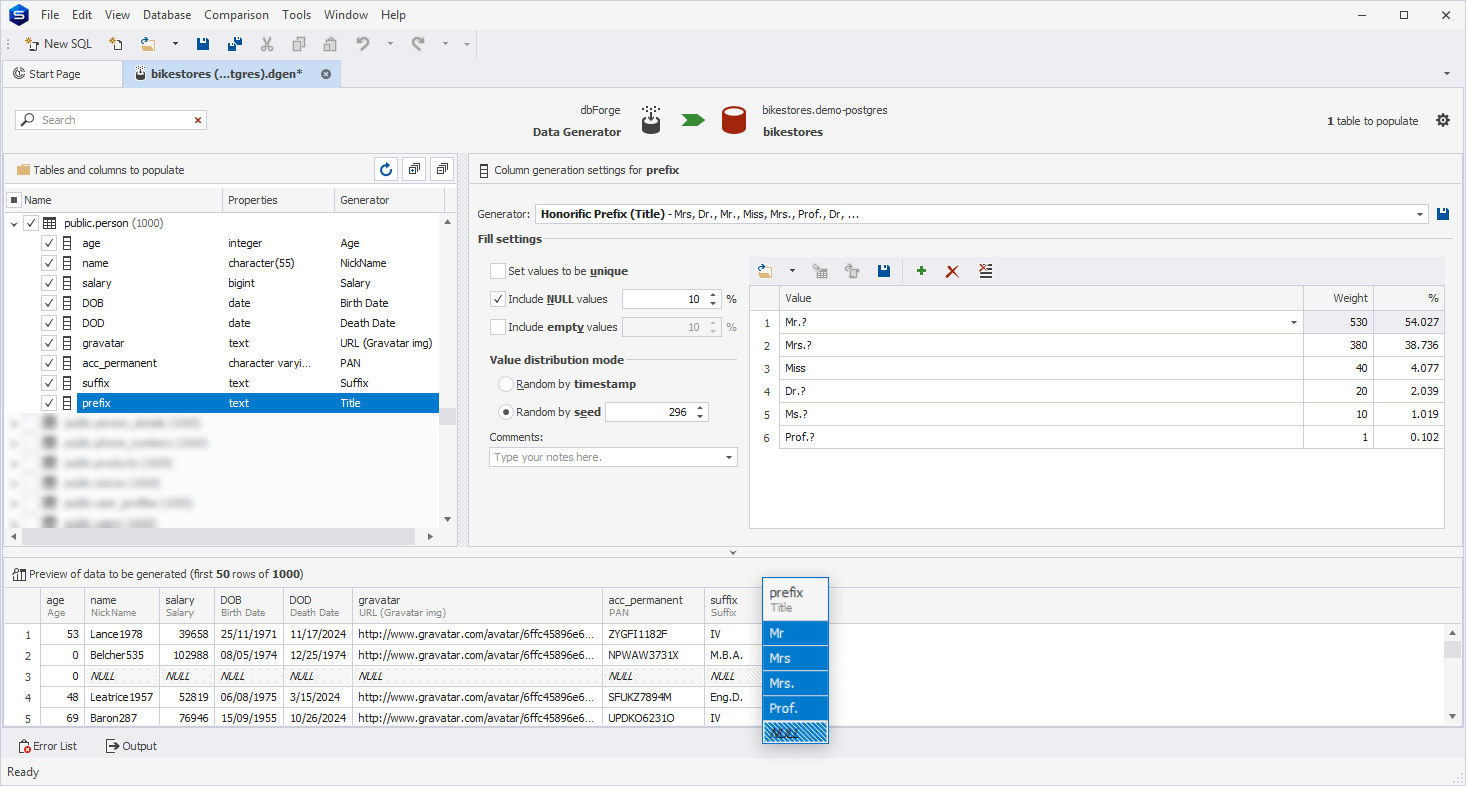Open the Database menu
The image size is (1466, 786).
(x=167, y=15)
